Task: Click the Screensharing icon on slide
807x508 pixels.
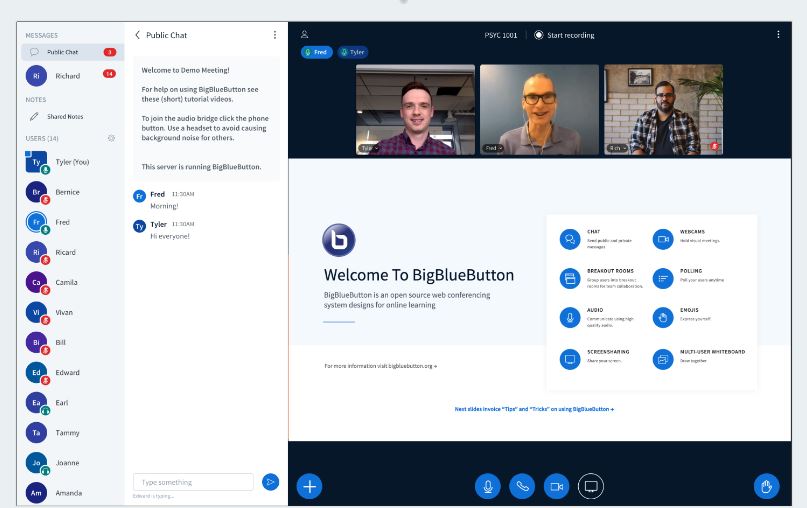Action: pos(570,359)
